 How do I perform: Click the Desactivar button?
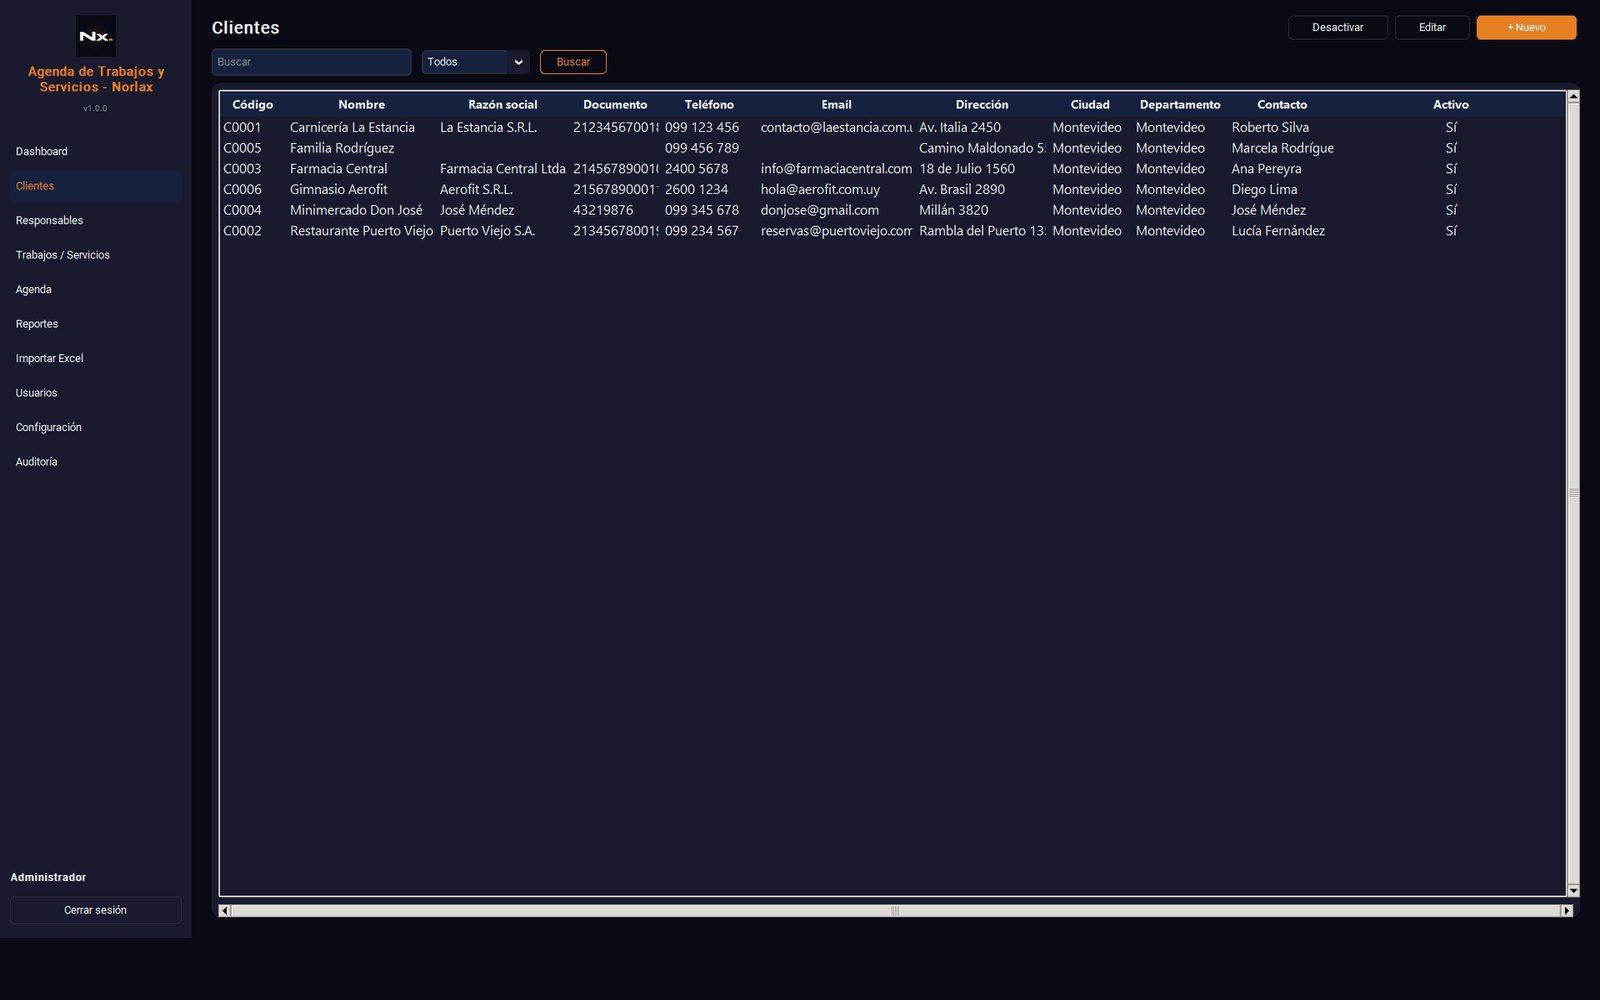pos(1338,28)
